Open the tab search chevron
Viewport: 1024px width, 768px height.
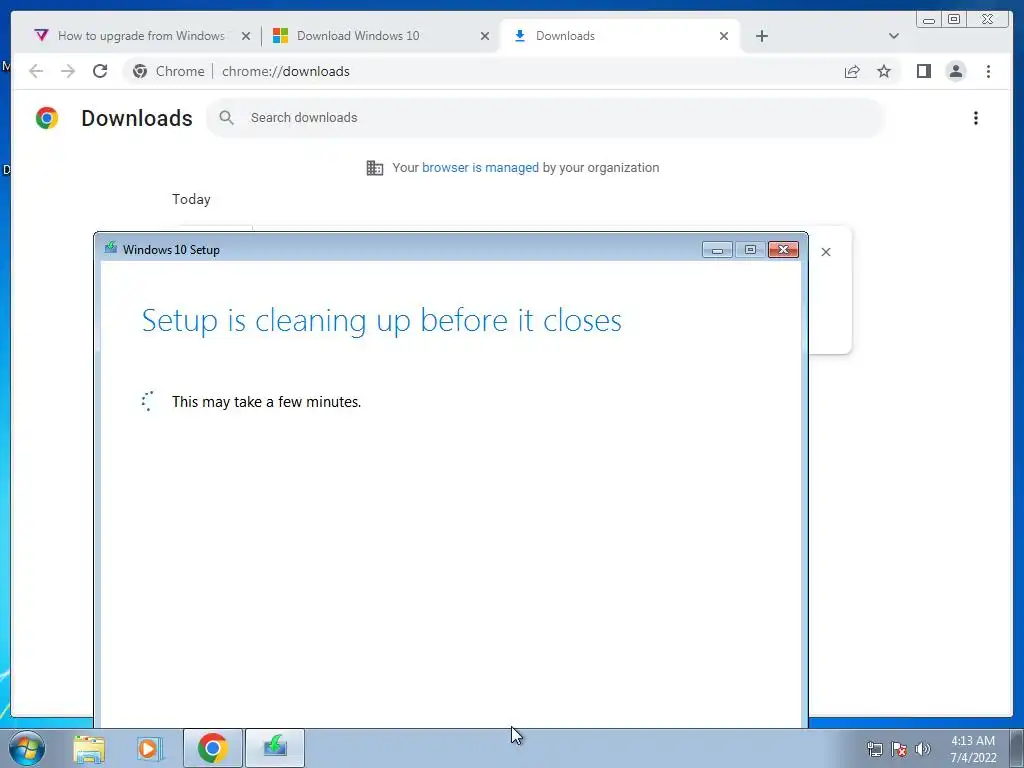pos(893,36)
